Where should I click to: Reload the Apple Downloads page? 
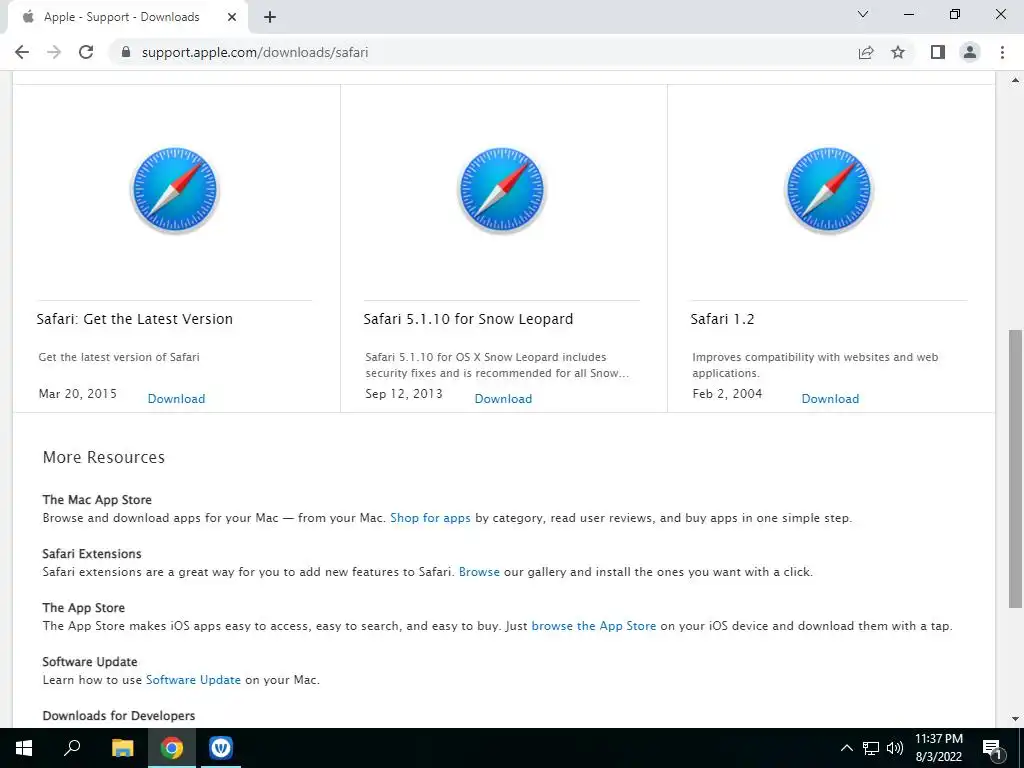pos(86,52)
